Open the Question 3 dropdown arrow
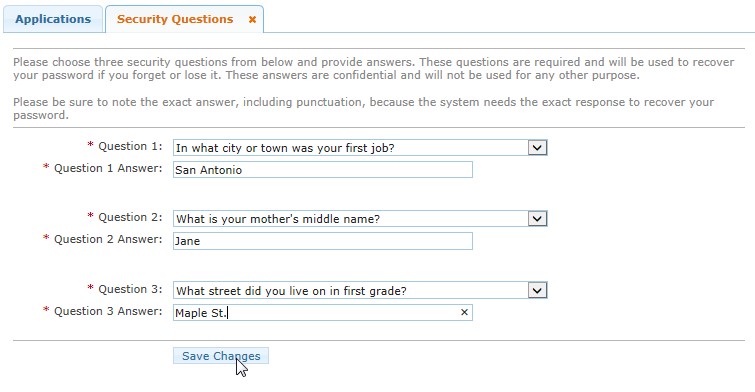This screenshot has width=755, height=392. (537, 290)
